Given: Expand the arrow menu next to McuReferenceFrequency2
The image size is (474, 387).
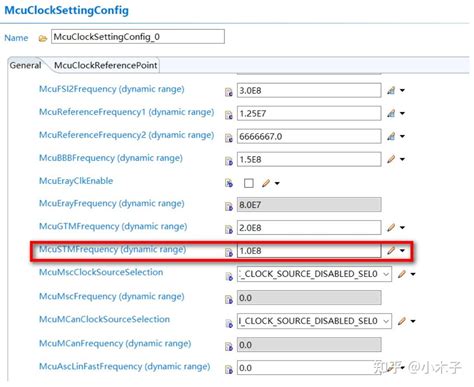Looking at the screenshot, I should [x=402, y=136].
